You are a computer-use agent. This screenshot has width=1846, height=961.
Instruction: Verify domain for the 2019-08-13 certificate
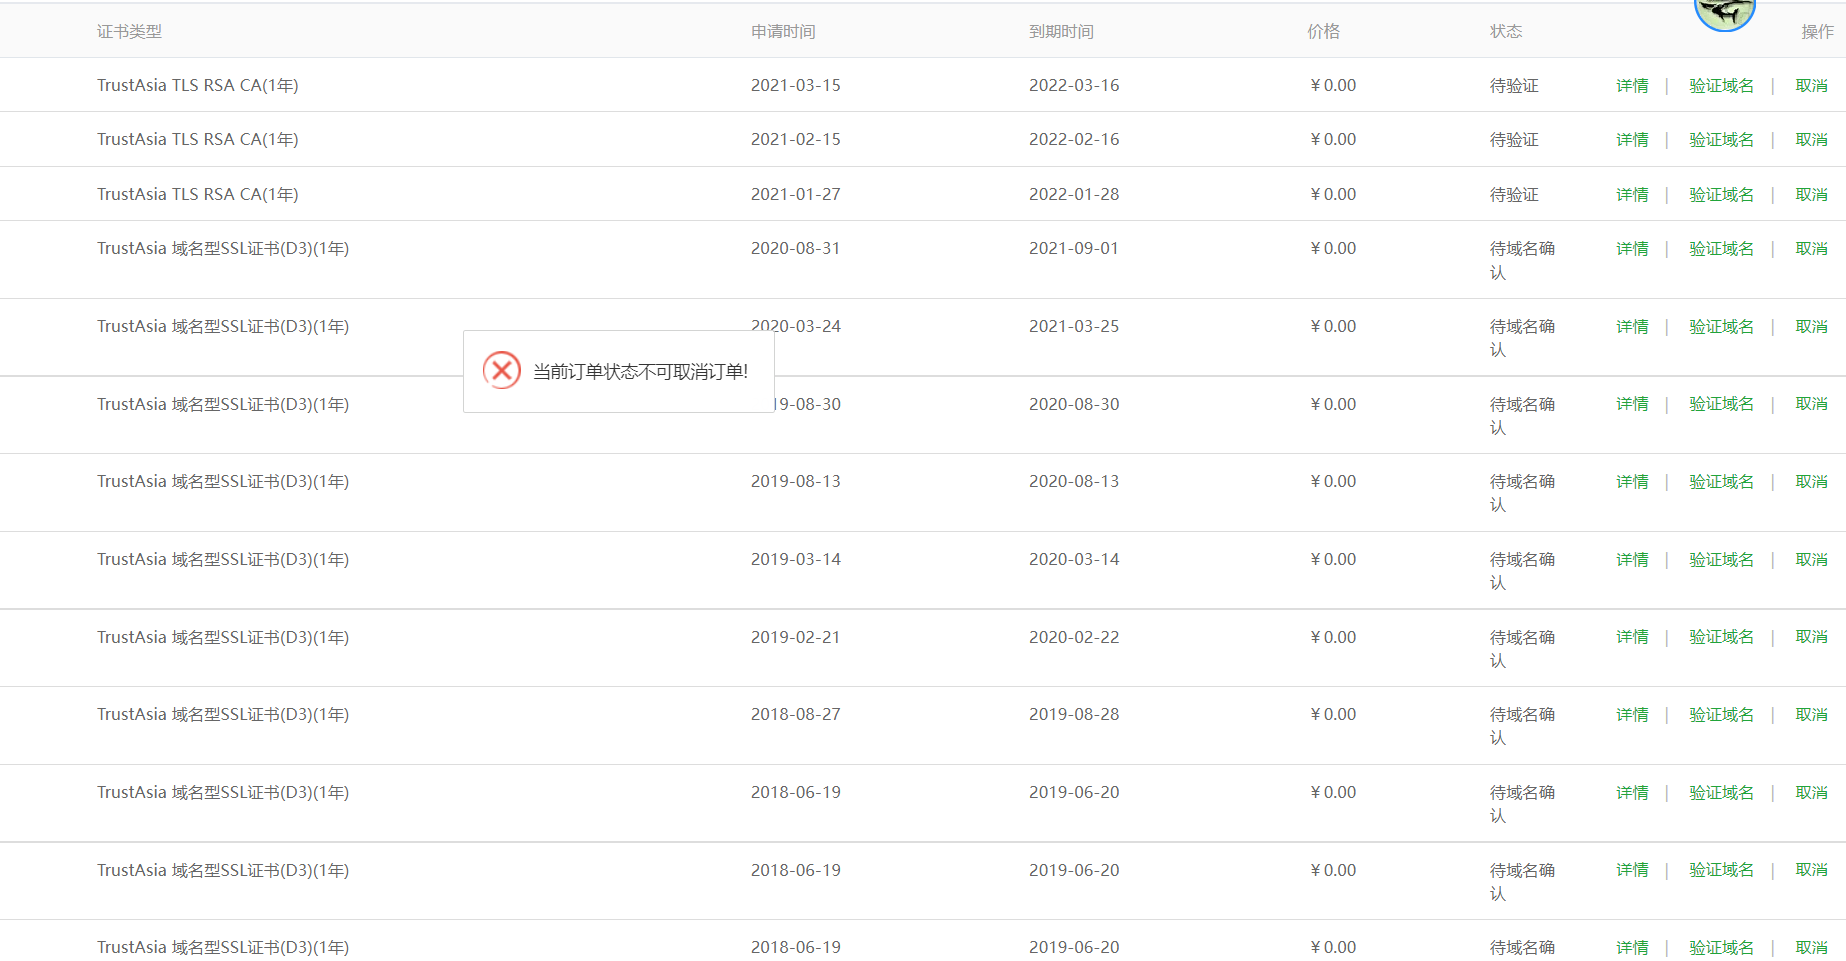(x=1721, y=482)
